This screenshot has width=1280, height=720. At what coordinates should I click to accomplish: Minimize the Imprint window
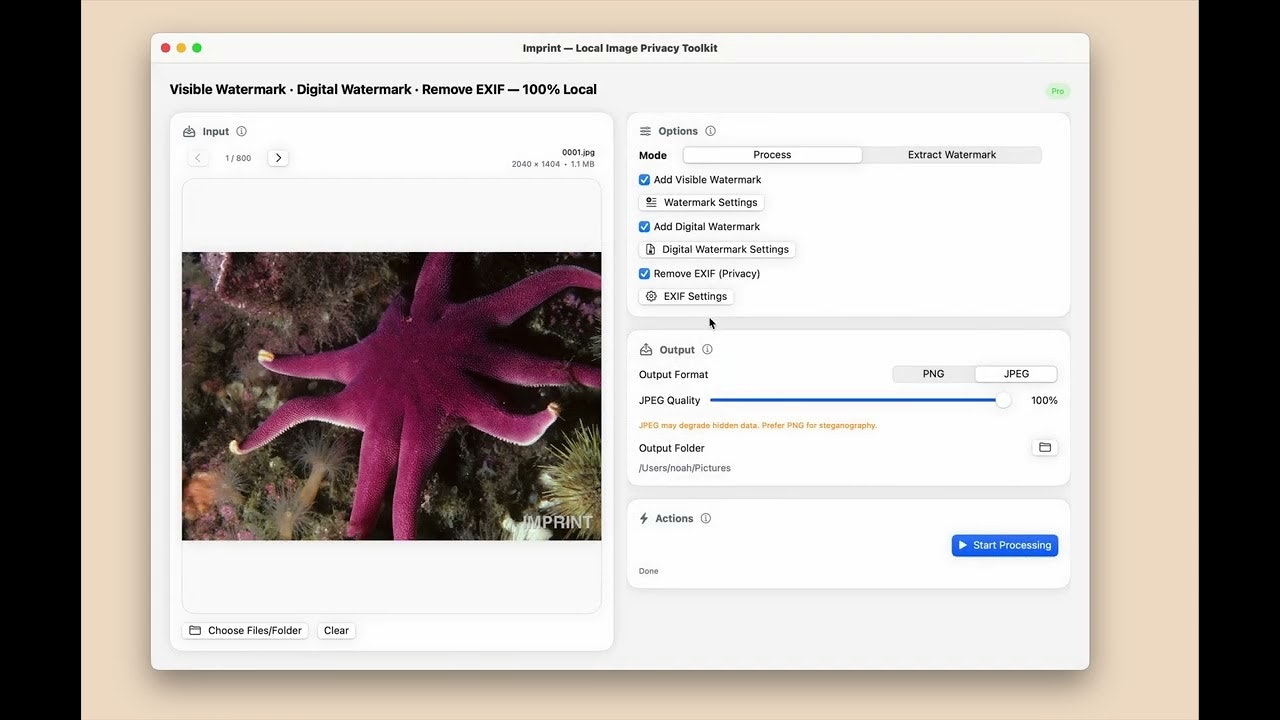coord(181,48)
